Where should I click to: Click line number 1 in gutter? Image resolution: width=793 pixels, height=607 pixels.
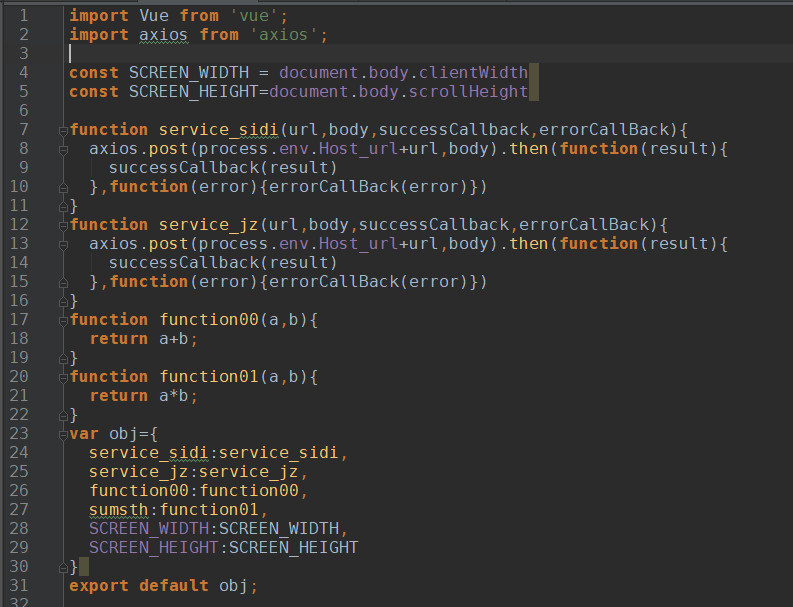tap(24, 16)
